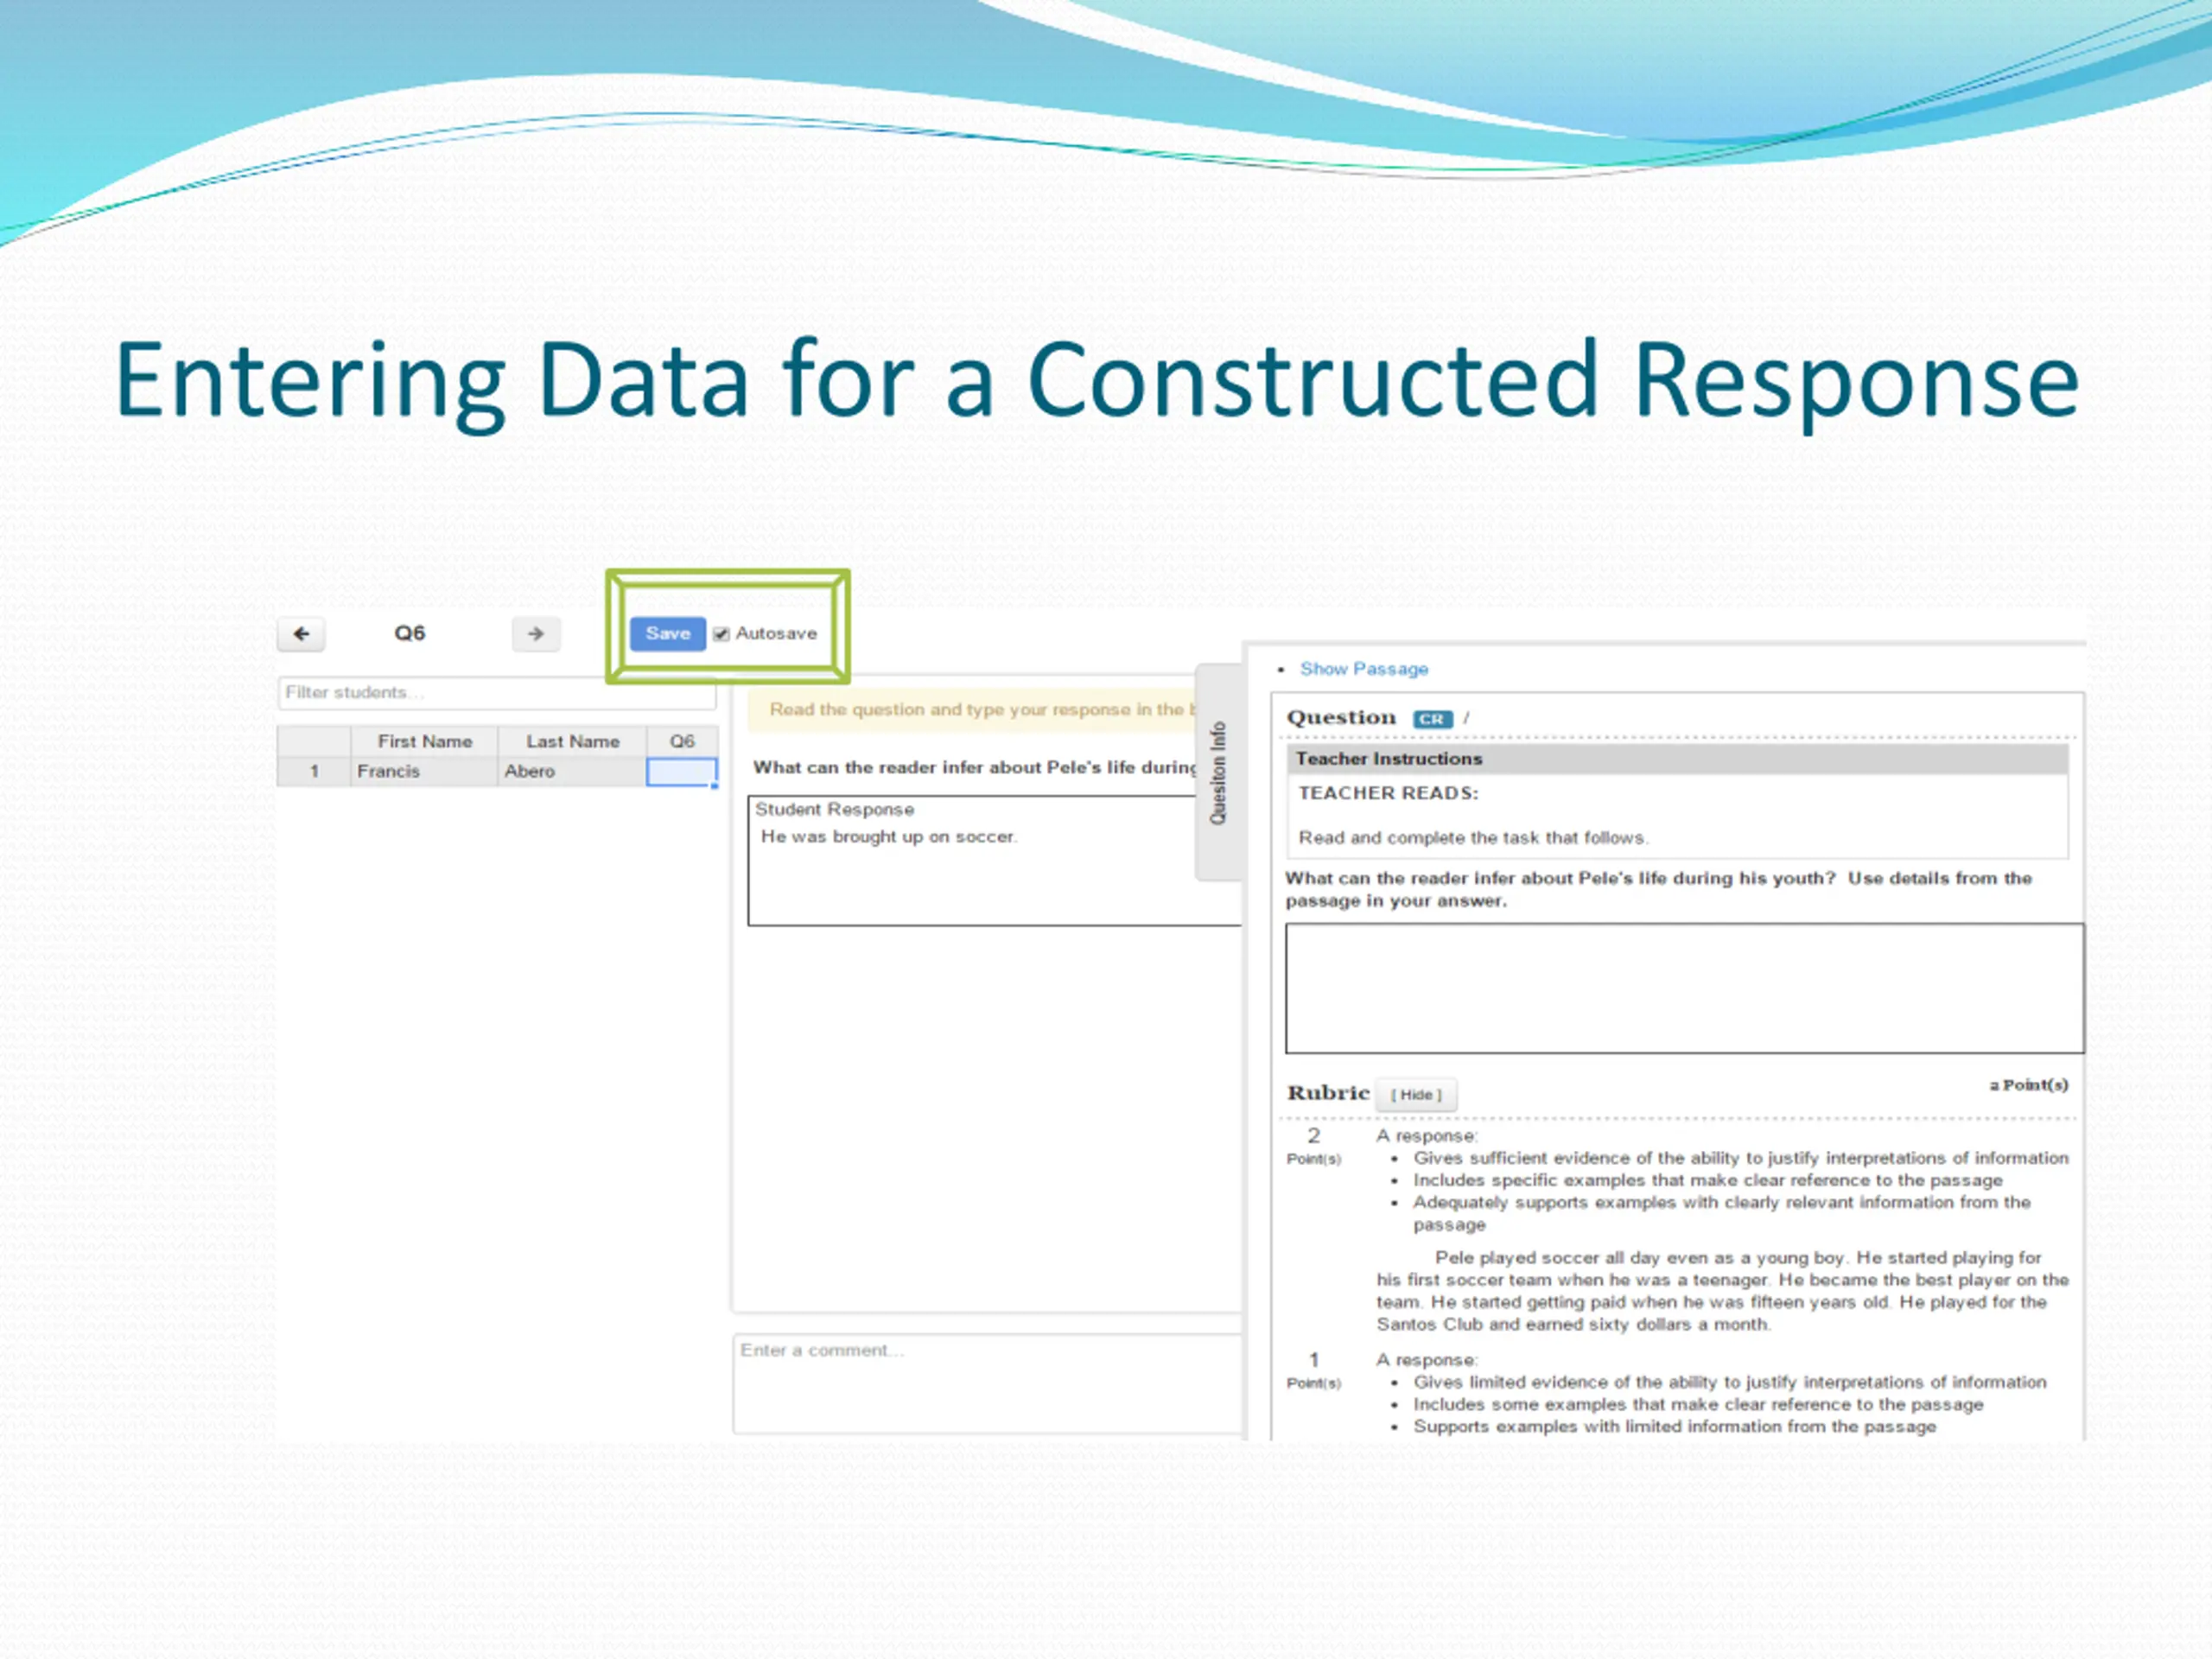The image size is (2212, 1659).
Task: Go to the previous question with back arrow
Action: coord(301,634)
